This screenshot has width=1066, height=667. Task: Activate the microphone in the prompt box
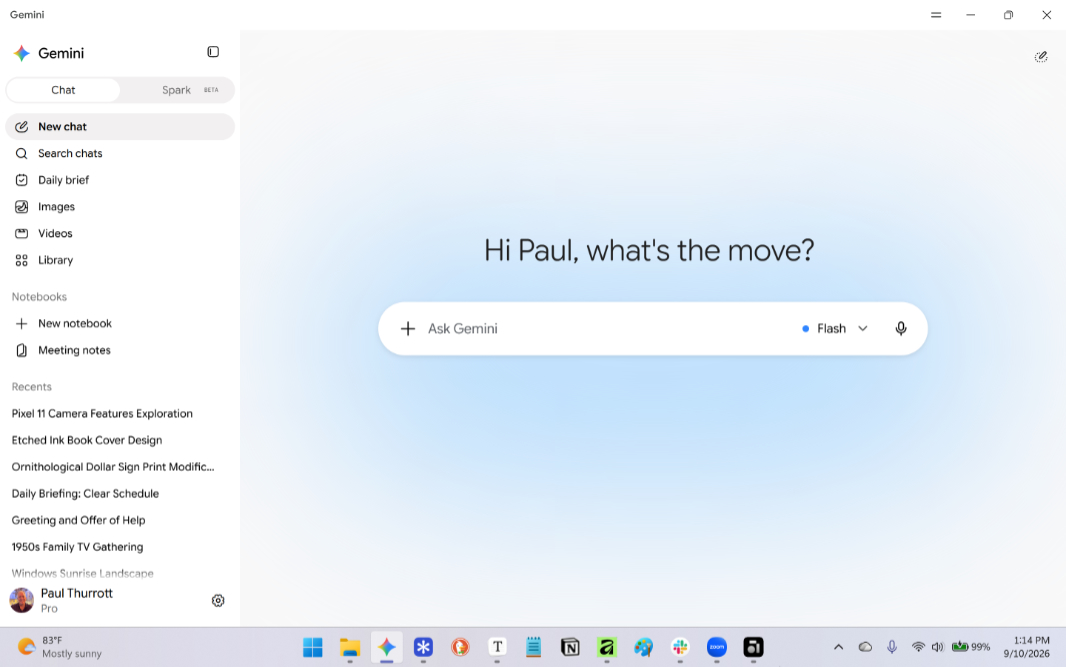tap(901, 328)
